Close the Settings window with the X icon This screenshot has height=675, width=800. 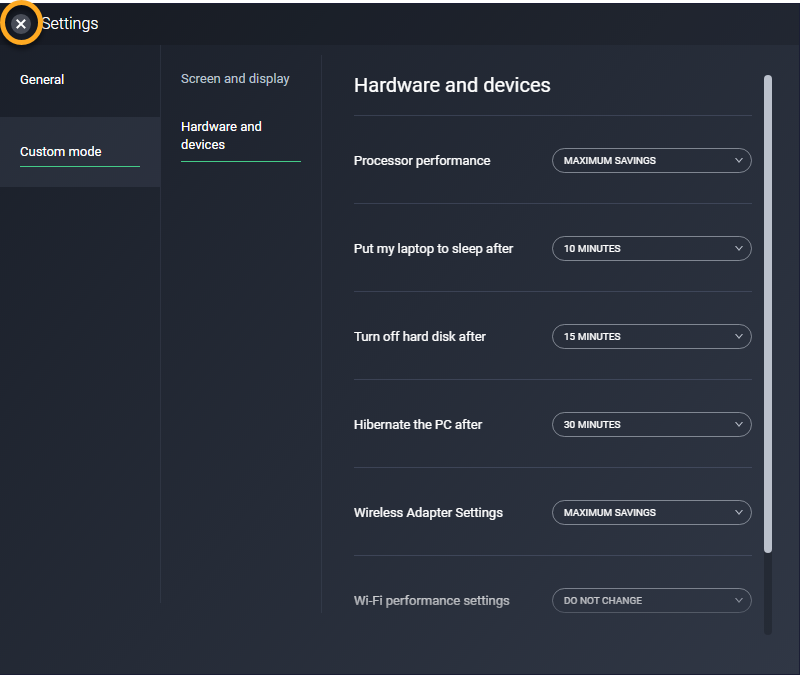pyautogui.click(x=21, y=23)
